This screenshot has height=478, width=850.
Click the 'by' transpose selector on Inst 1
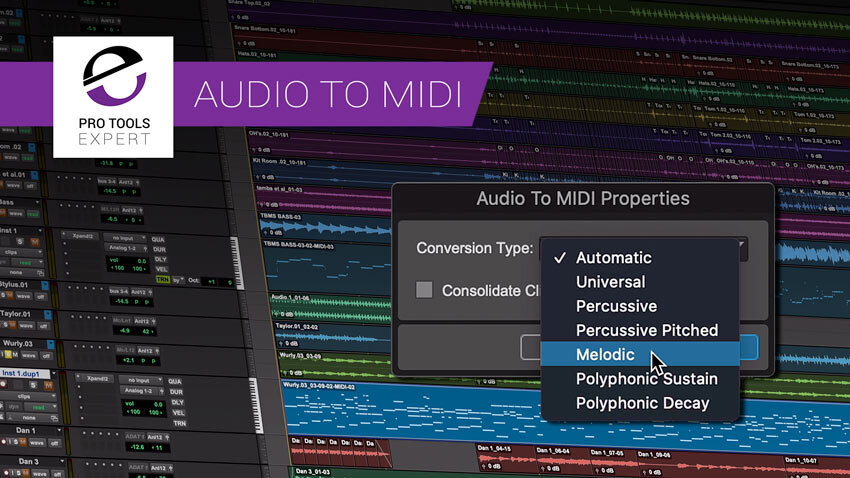[177, 280]
